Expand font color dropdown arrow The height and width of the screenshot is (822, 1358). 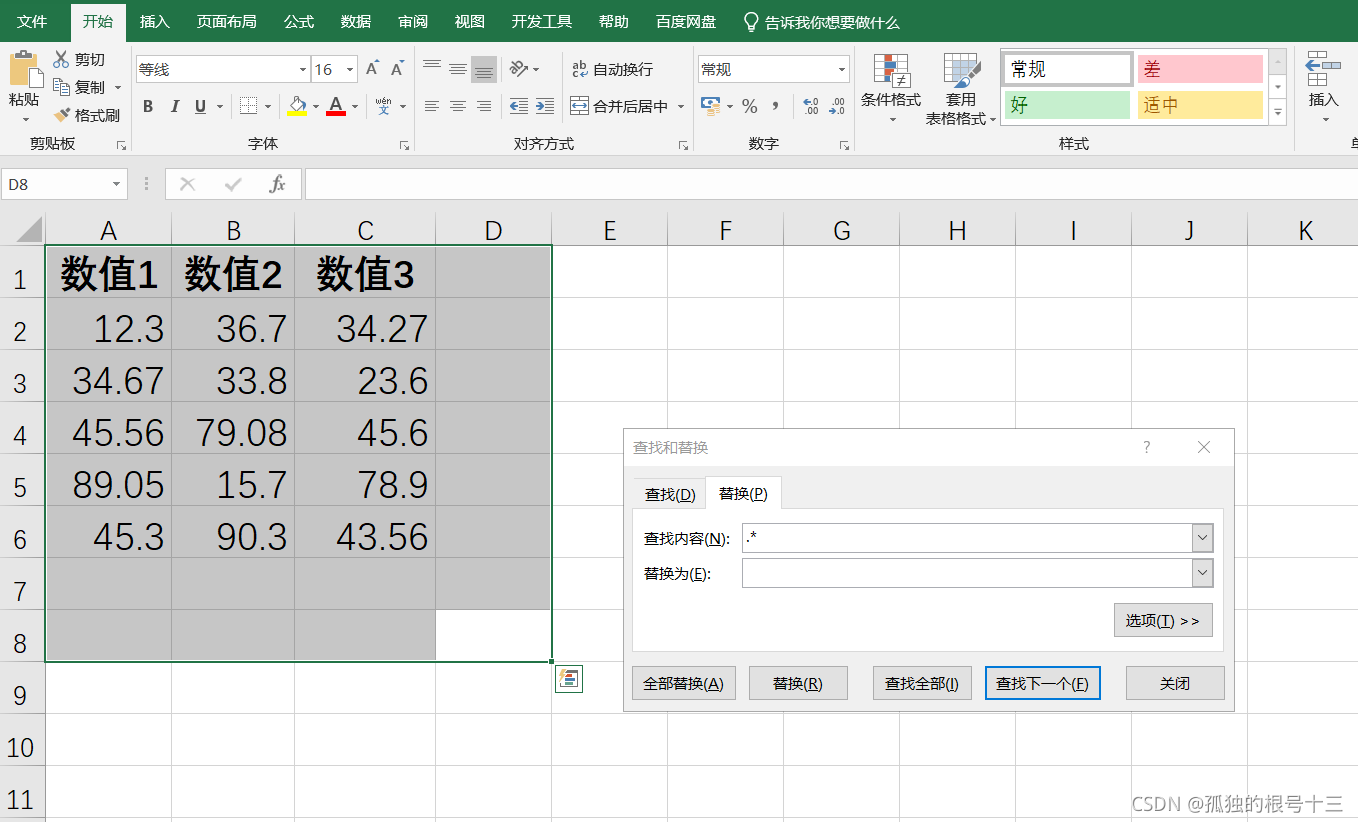(355, 106)
